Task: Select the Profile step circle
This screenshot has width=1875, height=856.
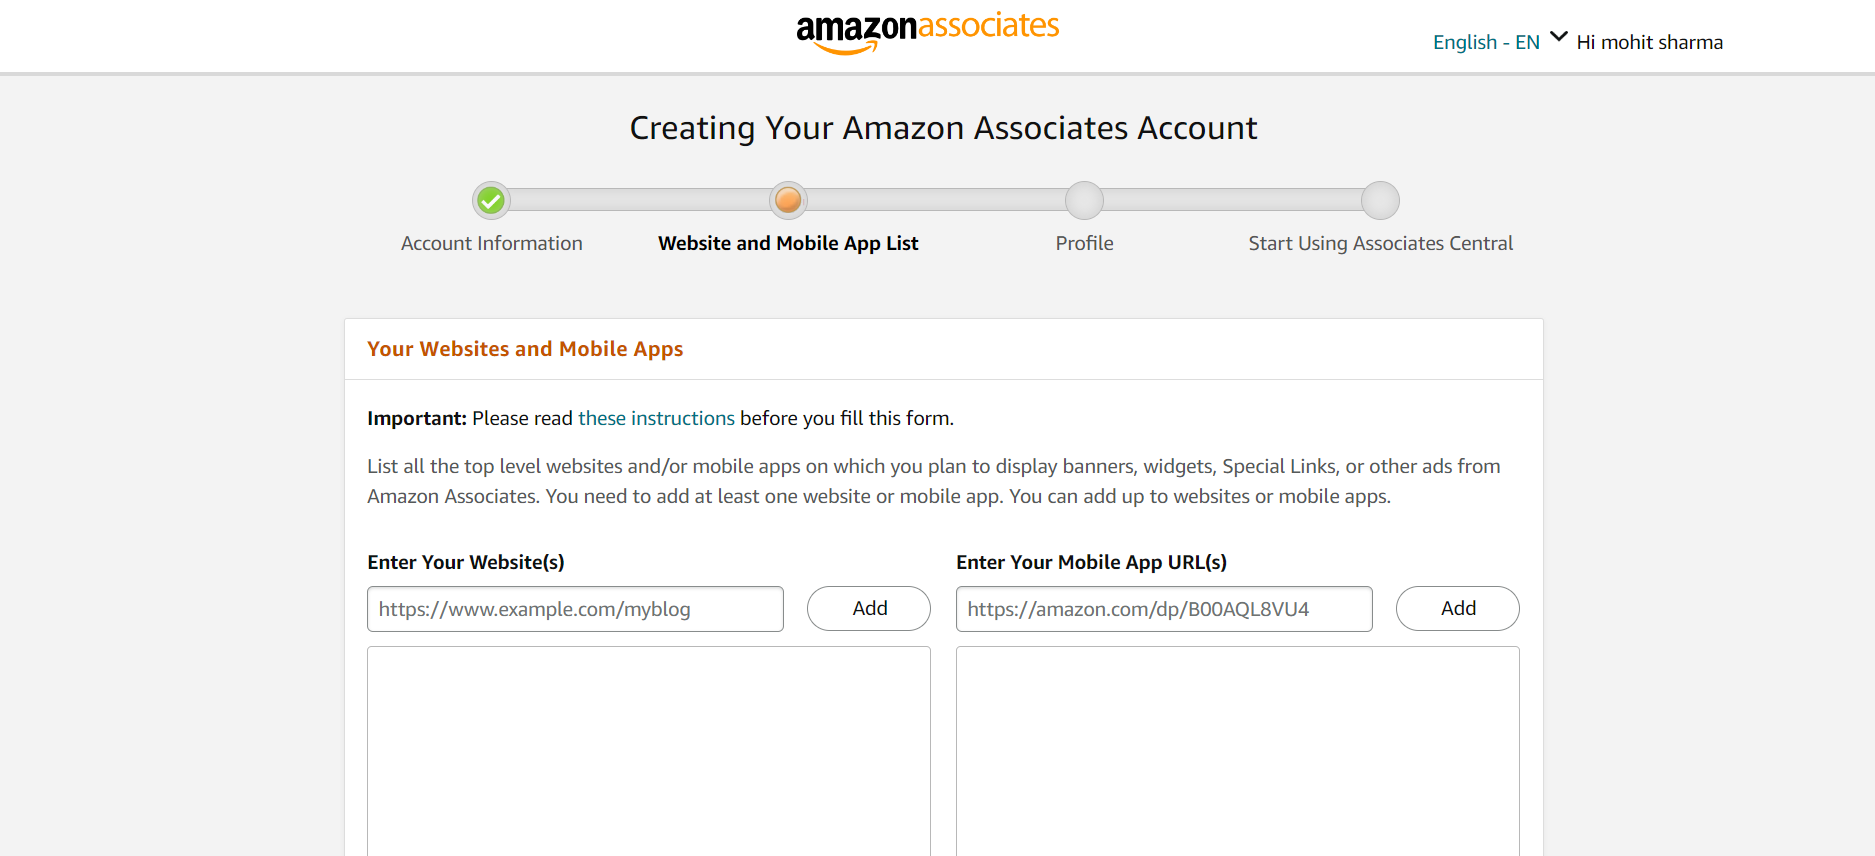Action: [x=1084, y=200]
